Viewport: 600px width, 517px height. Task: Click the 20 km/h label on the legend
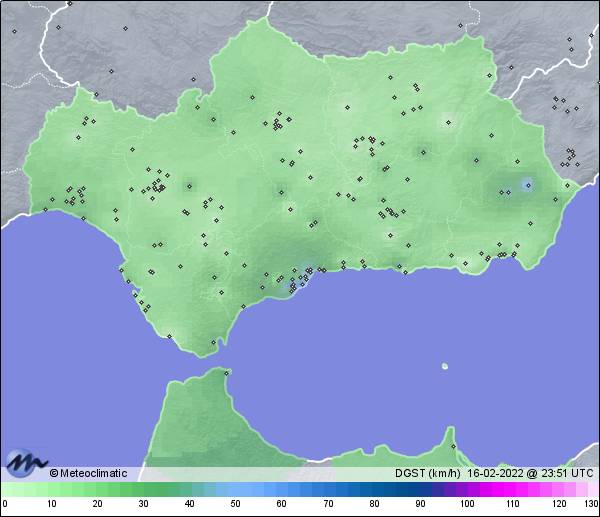point(97,503)
